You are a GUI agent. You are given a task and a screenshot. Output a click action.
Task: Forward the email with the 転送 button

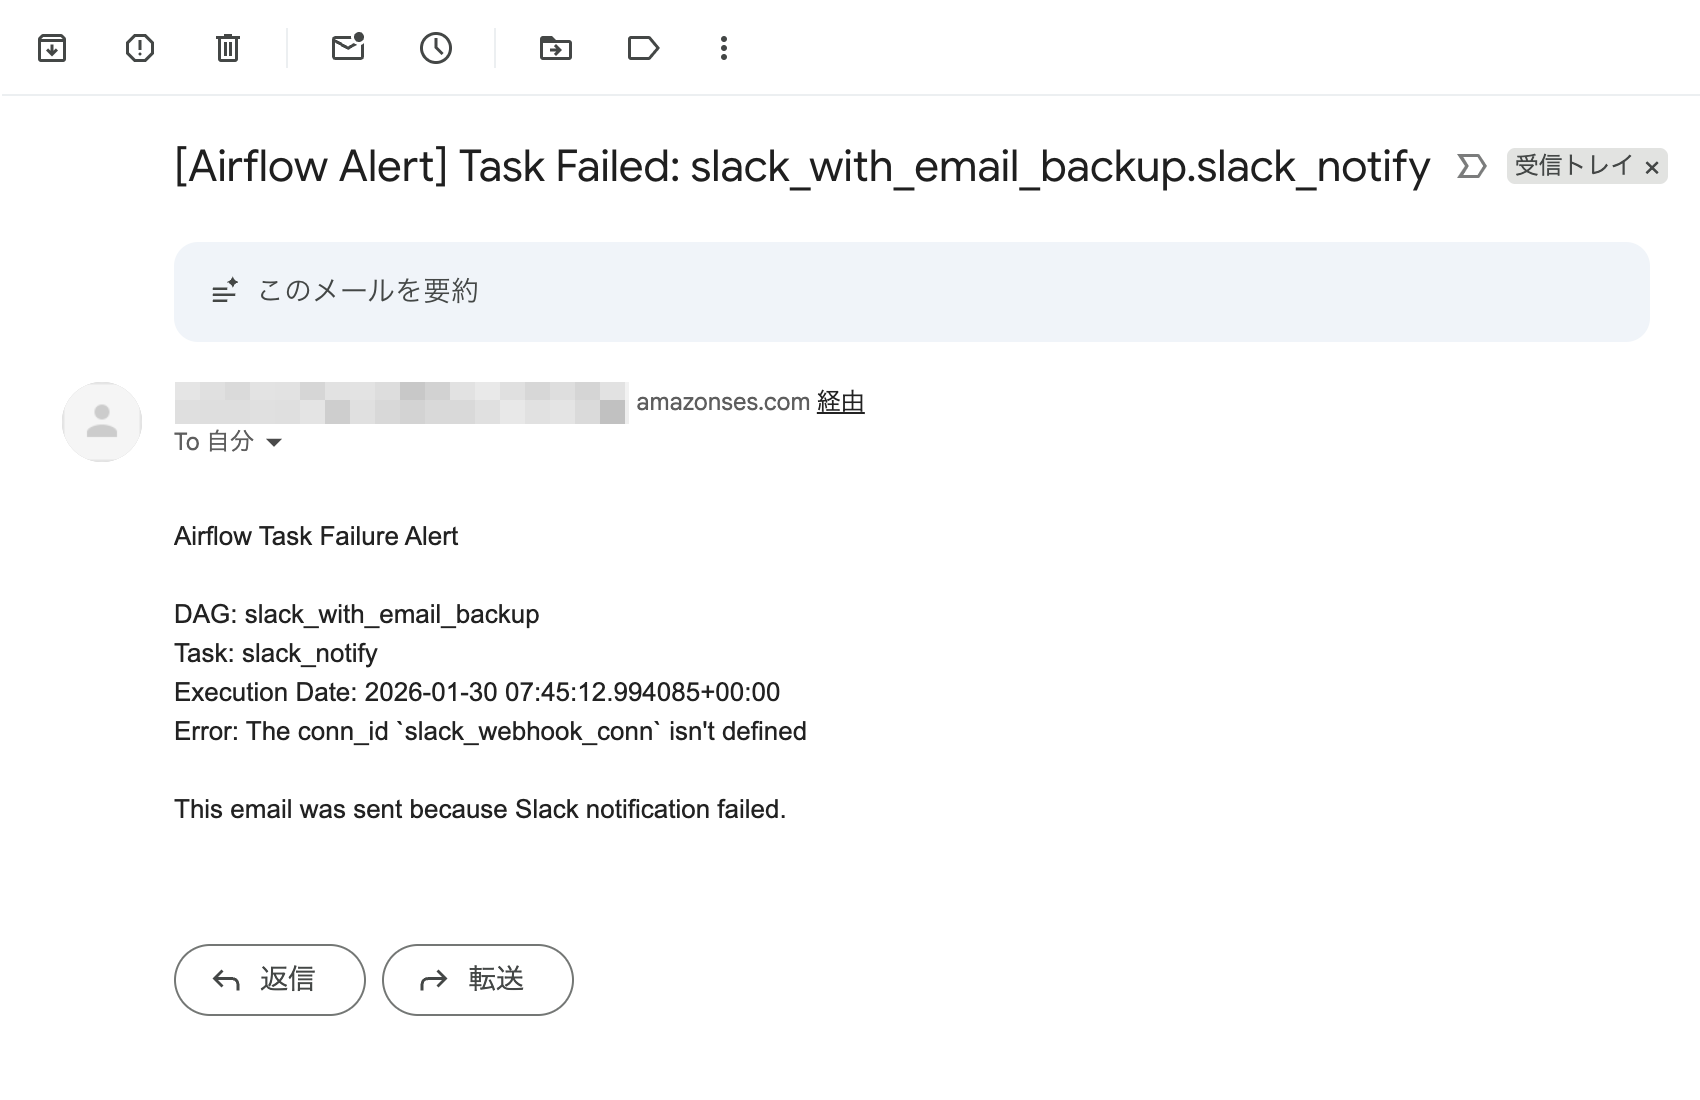pyautogui.click(x=477, y=980)
